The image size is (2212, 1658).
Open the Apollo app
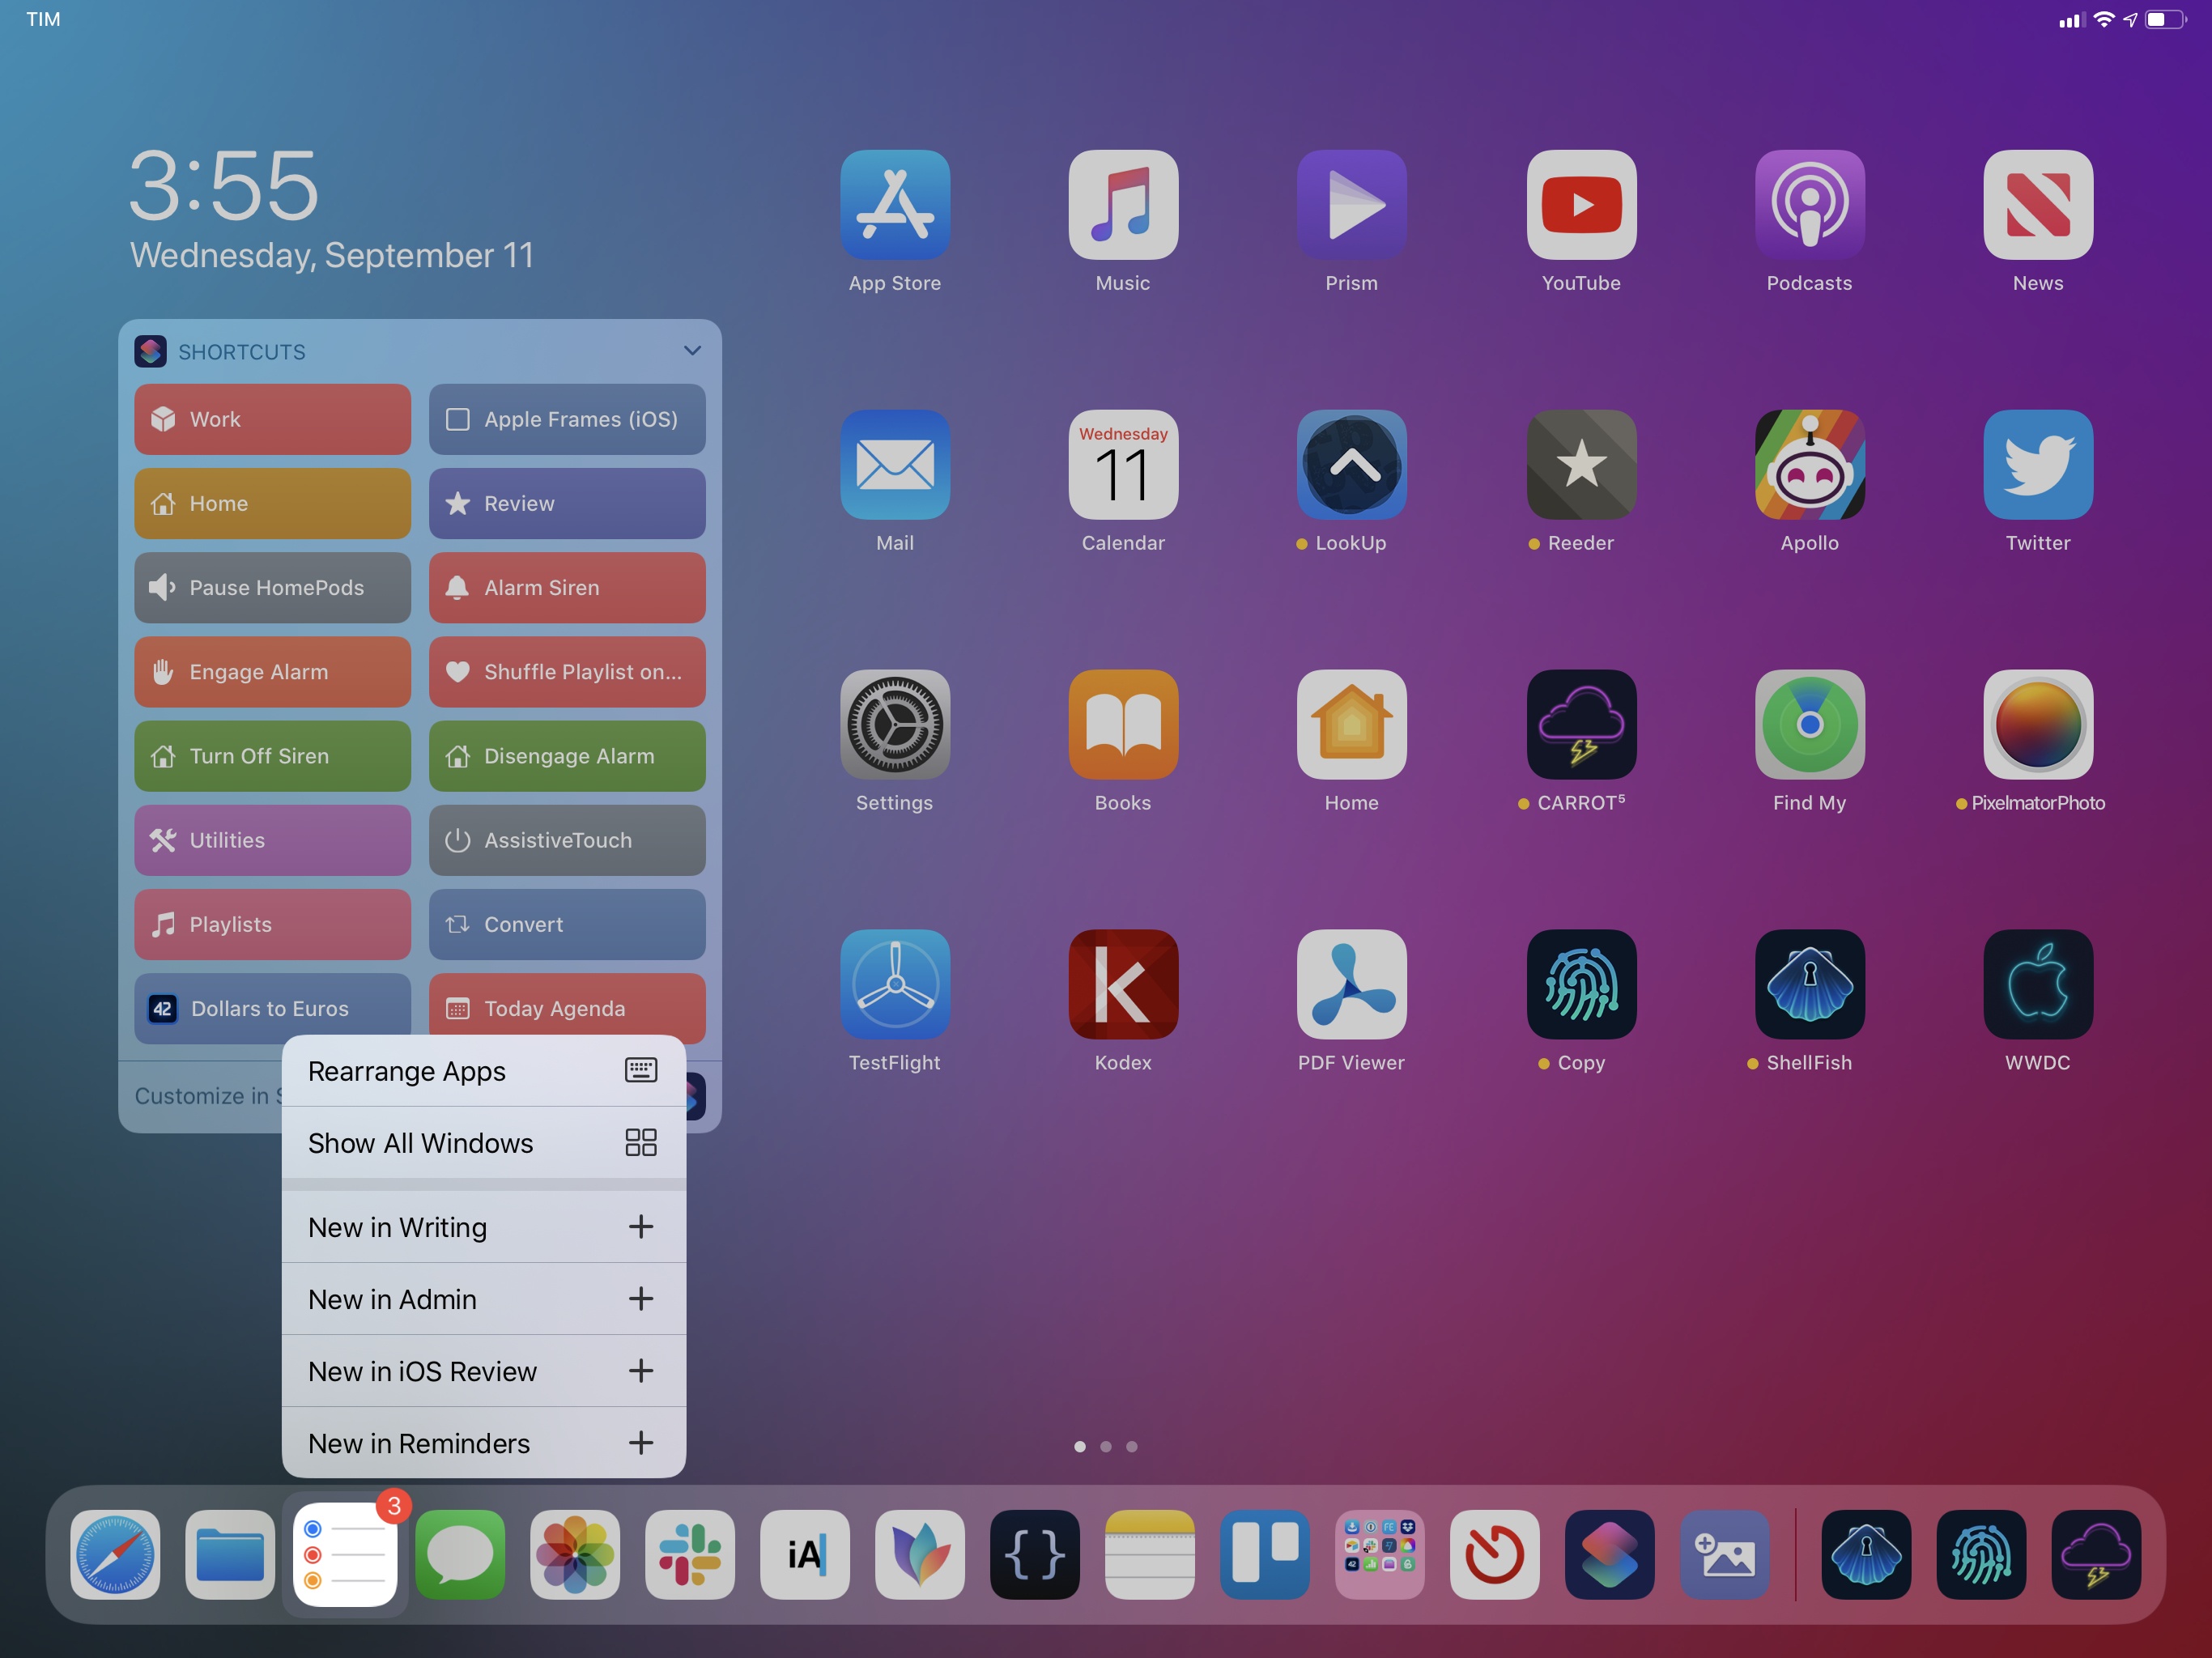point(1810,465)
